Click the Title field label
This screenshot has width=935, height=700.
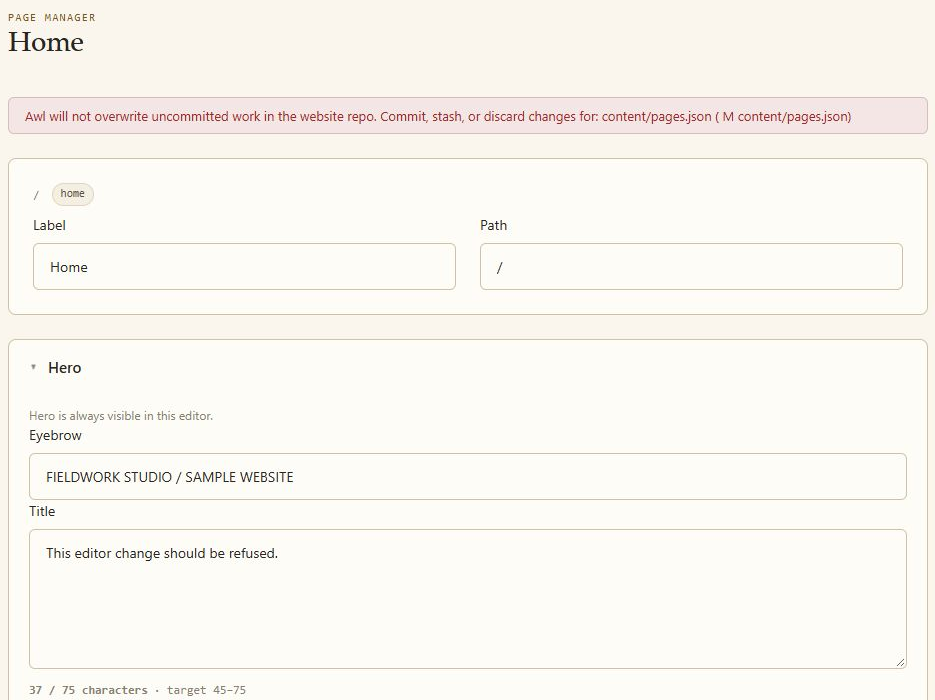[42, 511]
